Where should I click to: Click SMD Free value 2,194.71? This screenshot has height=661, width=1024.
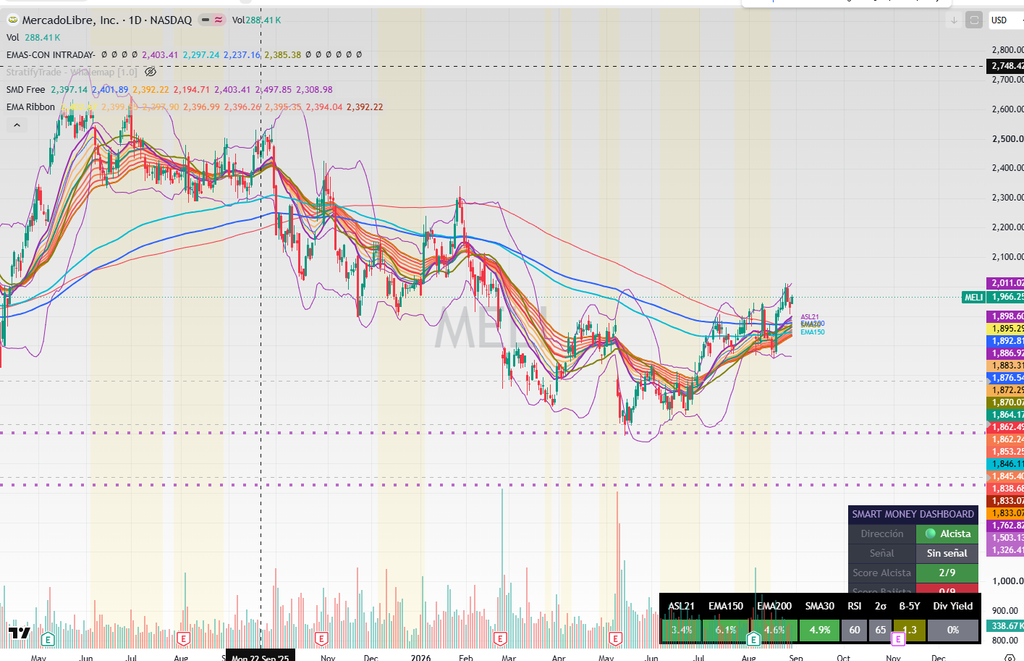point(191,89)
